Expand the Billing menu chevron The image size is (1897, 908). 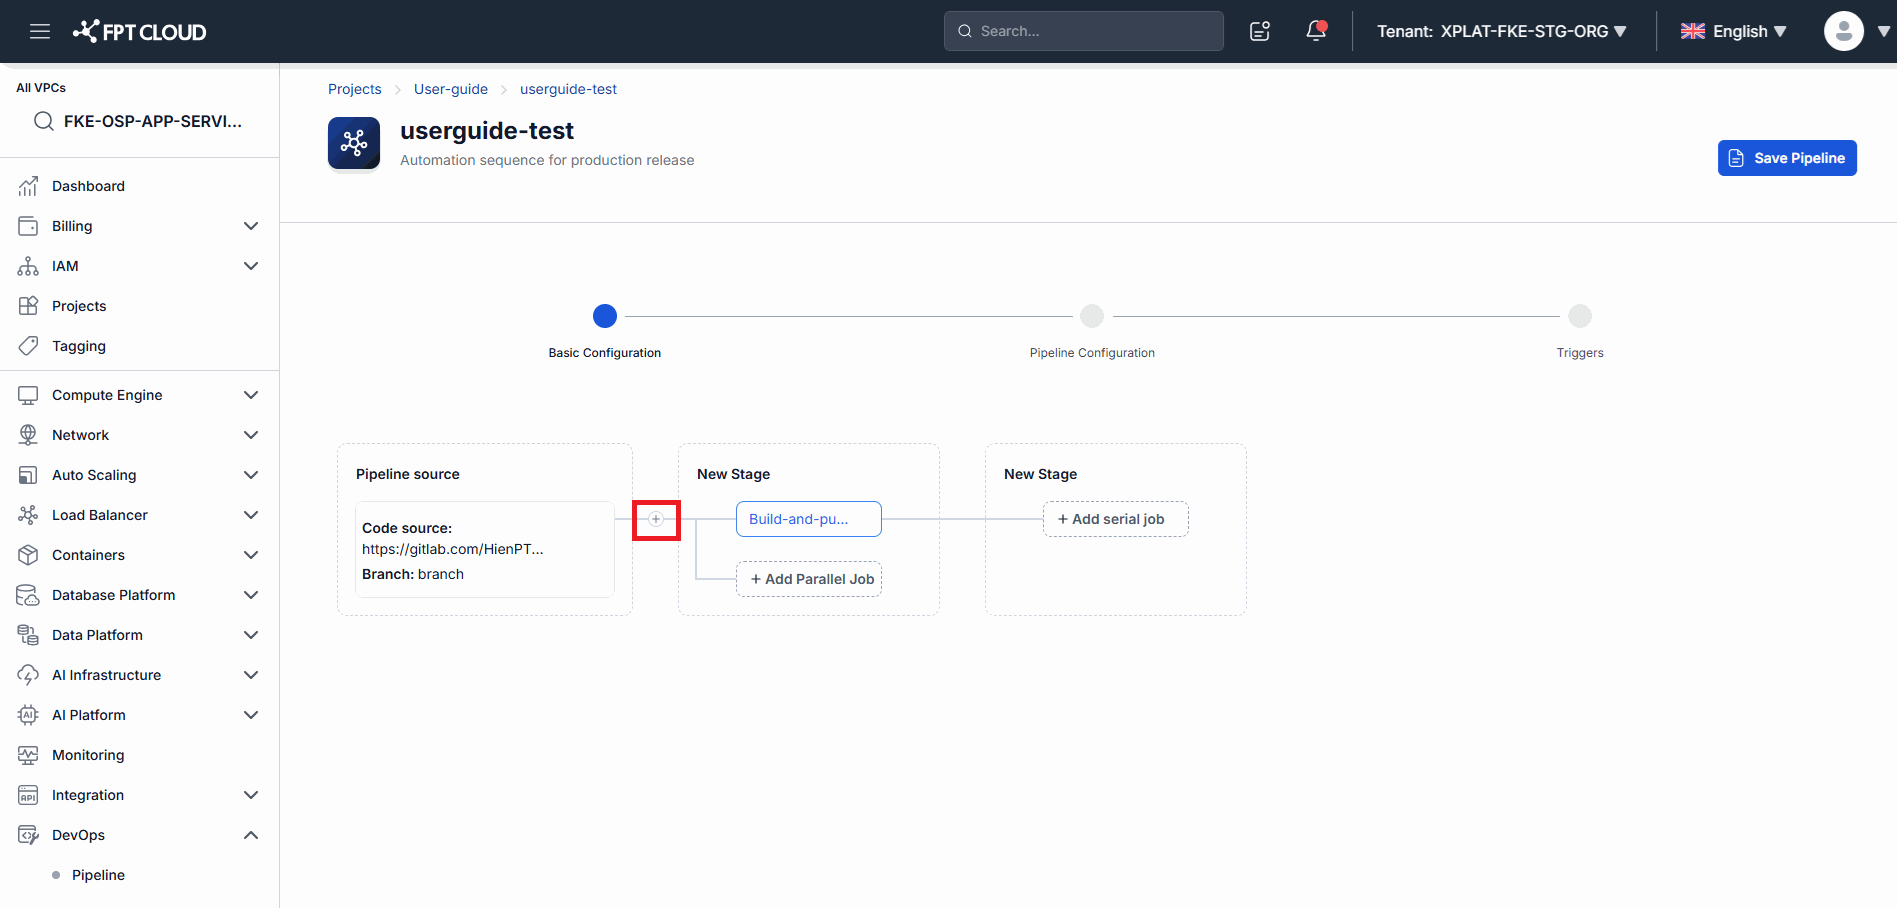(x=251, y=226)
